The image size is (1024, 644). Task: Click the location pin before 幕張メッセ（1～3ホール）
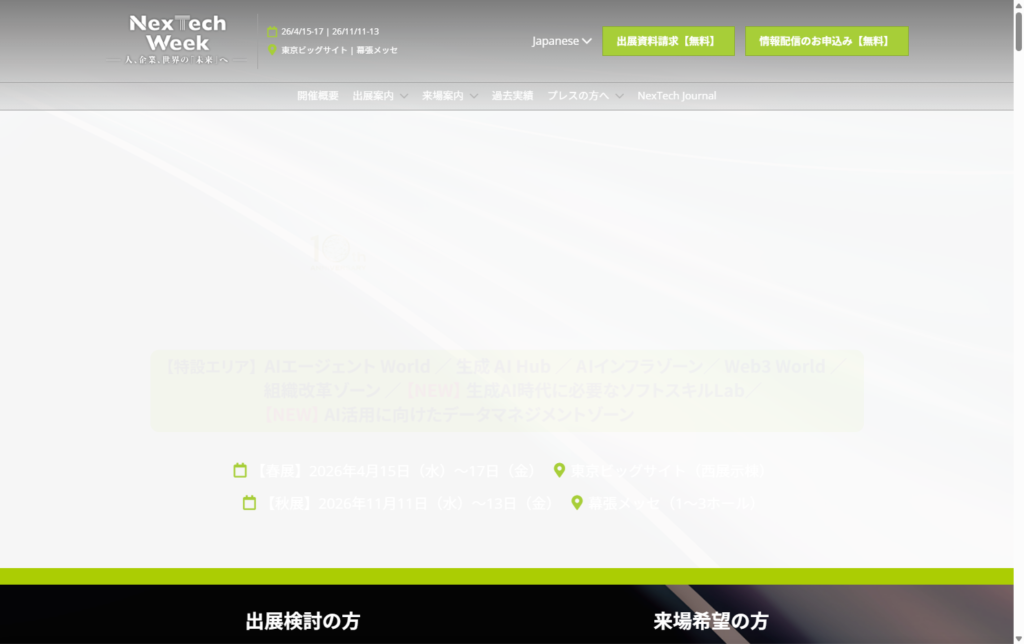point(577,503)
